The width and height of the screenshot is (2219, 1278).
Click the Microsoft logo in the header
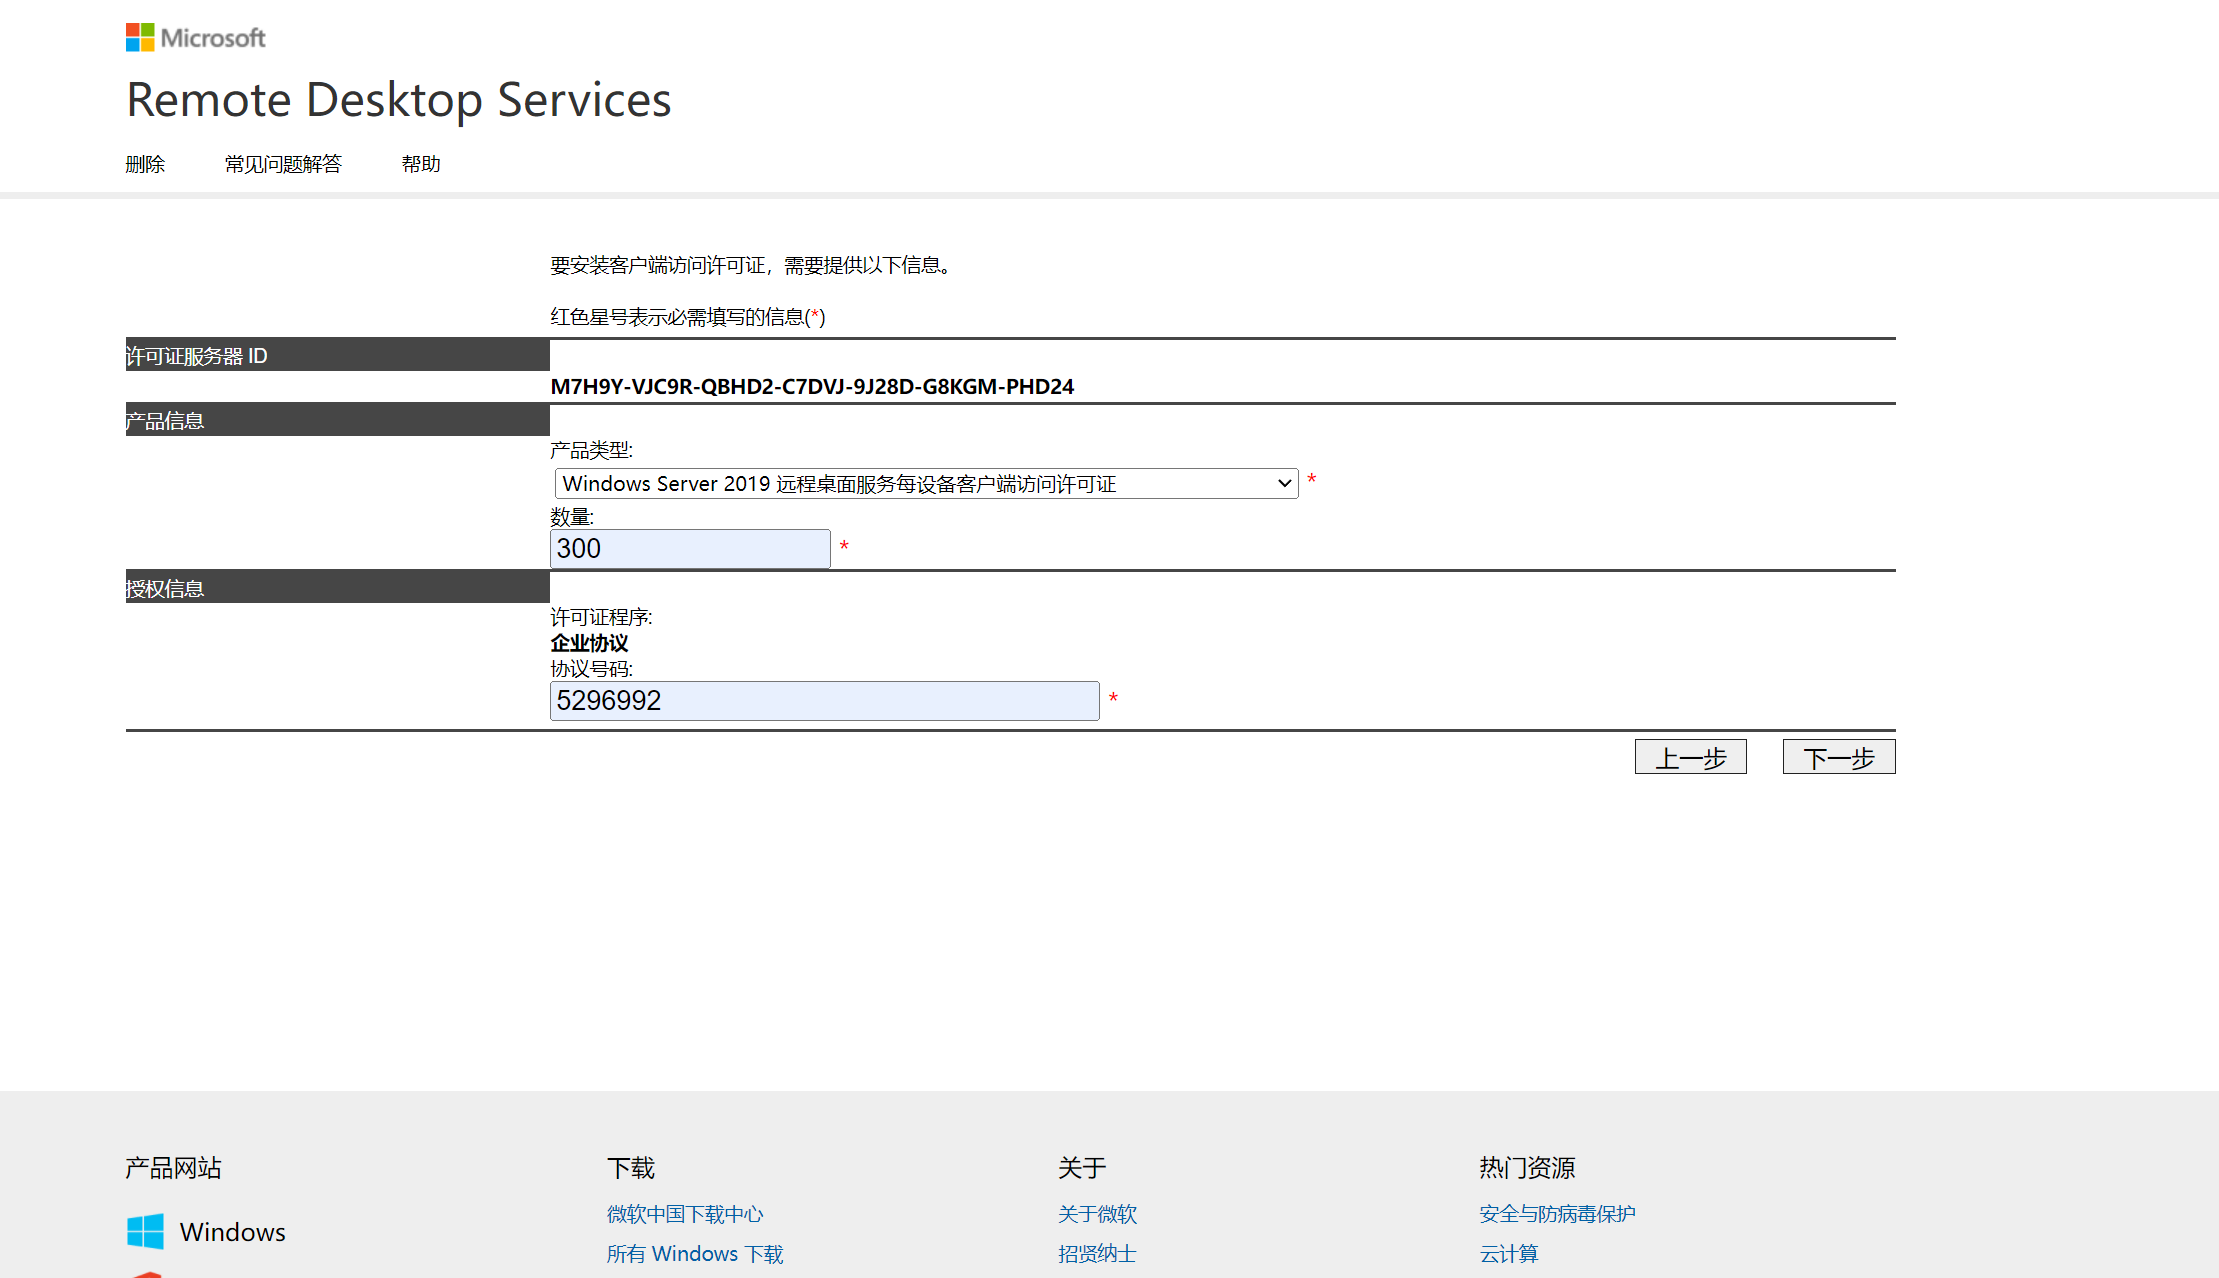tap(196, 38)
